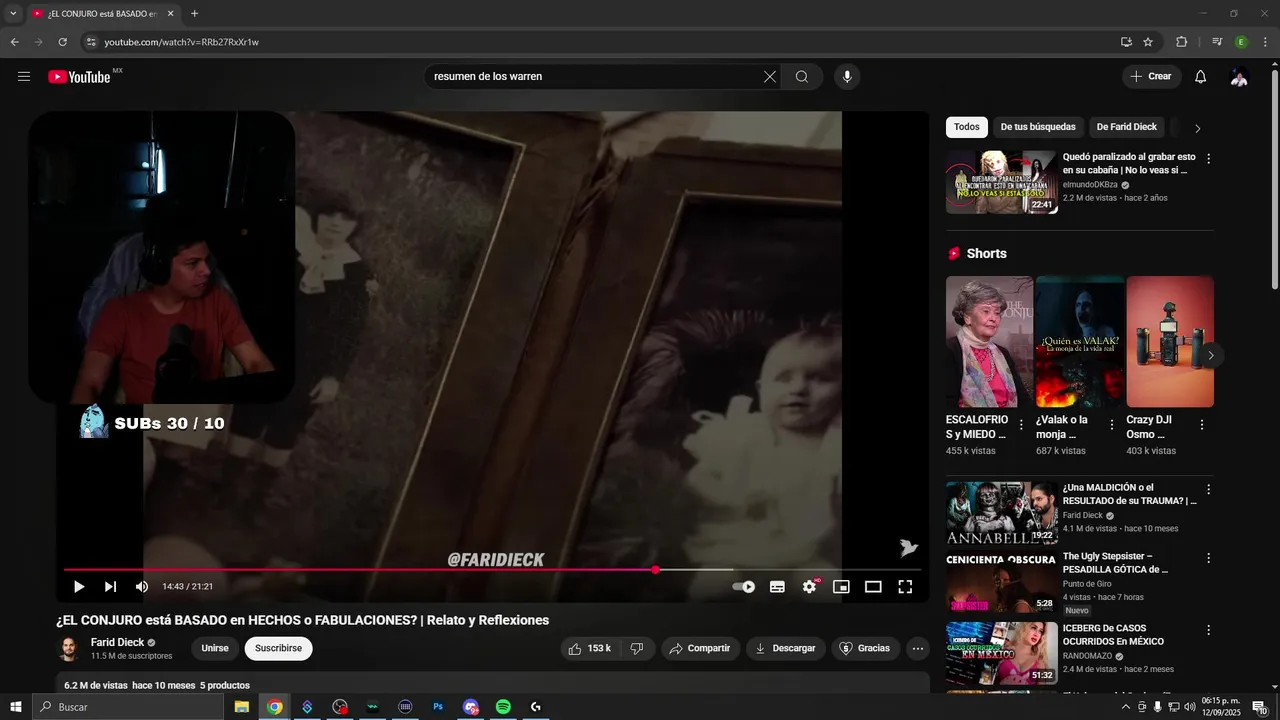
Task: Show more filter chips with right arrow
Action: click(1198, 128)
